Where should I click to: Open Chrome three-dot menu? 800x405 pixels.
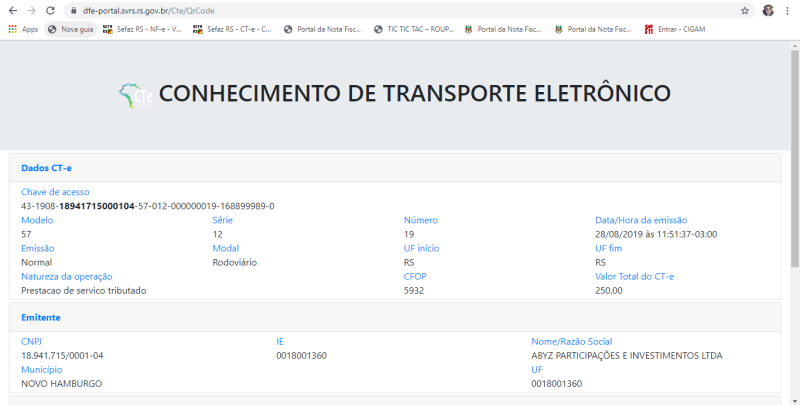coord(787,11)
